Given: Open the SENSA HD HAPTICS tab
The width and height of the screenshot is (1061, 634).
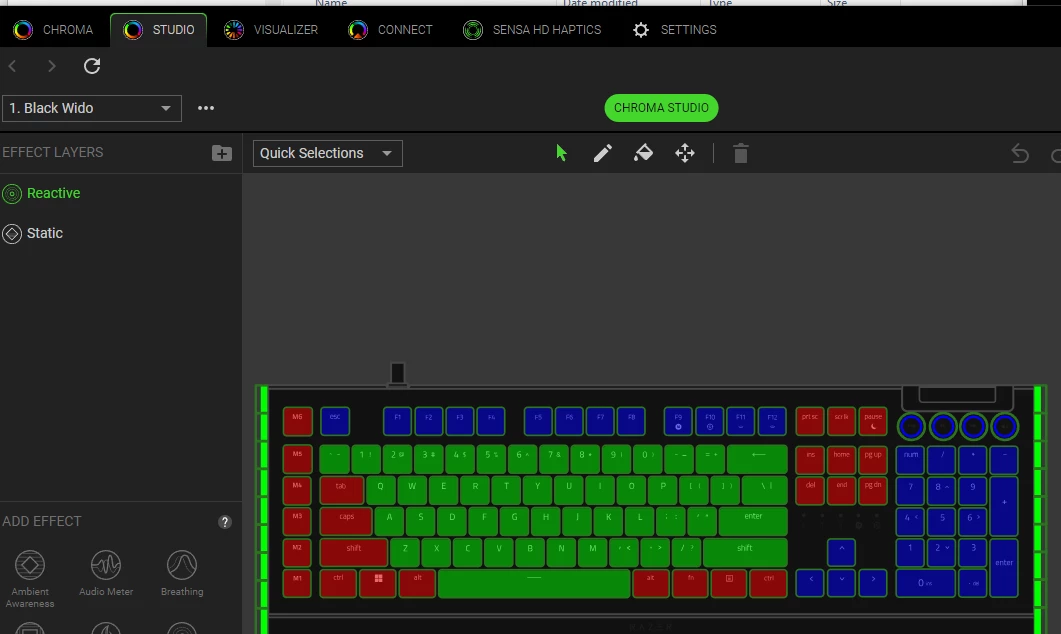Looking at the screenshot, I should [x=532, y=30].
